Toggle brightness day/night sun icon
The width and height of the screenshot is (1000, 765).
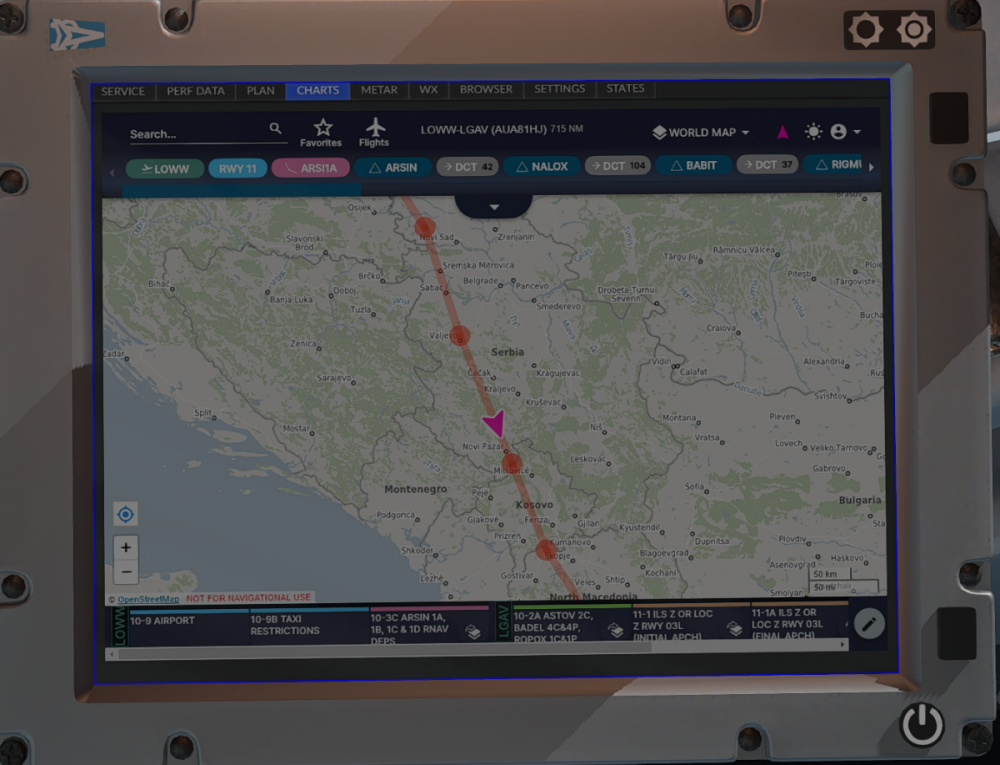coord(813,132)
